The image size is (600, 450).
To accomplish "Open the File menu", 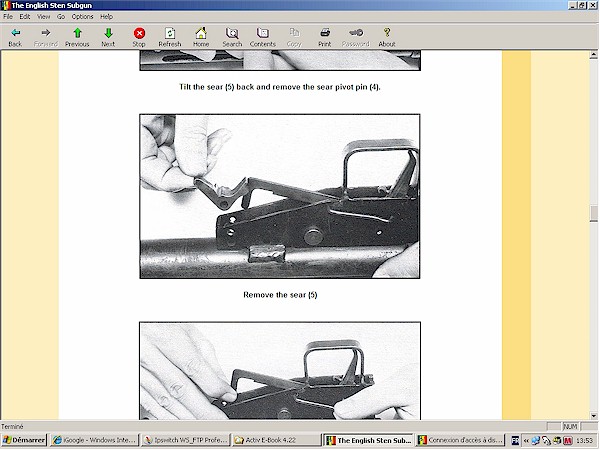I will [x=8, y=16].
